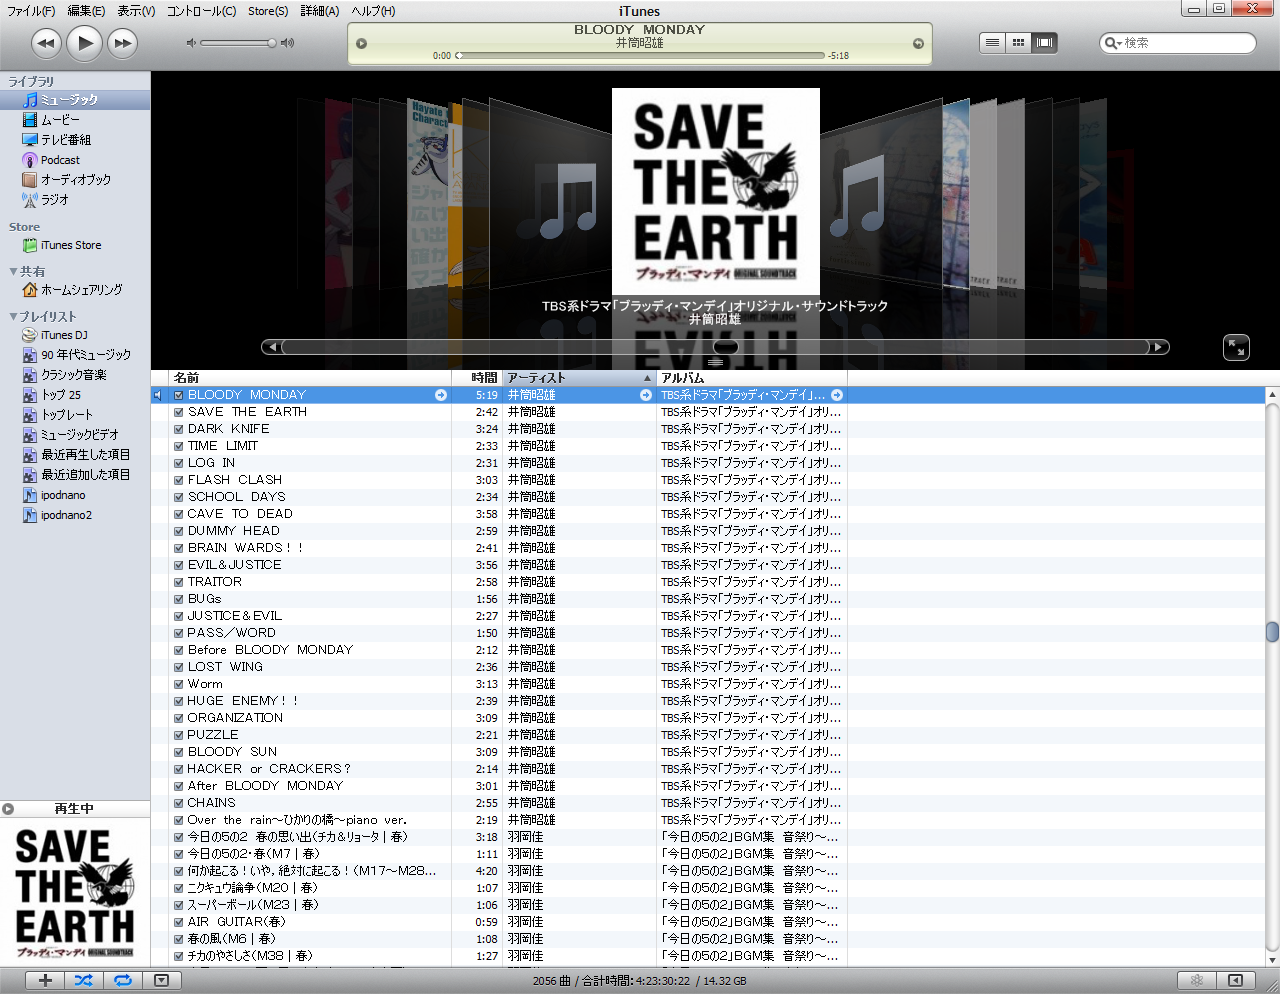1280x994 pixels.
Task: Open iTunes Store in sidebar
Action: (75, 245)
